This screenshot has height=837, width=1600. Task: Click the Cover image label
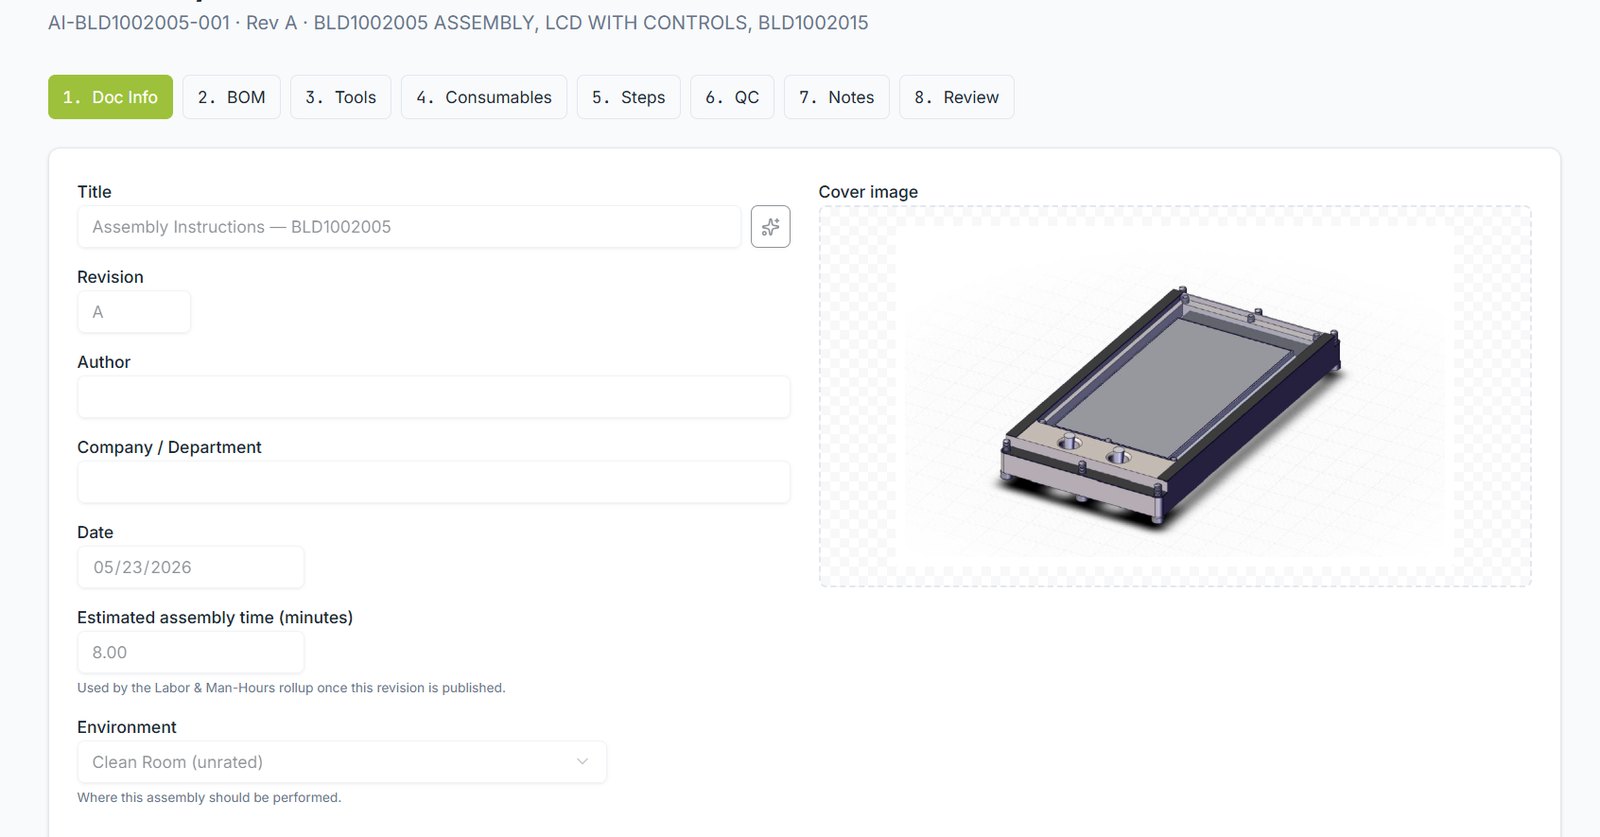click(868, 192)
